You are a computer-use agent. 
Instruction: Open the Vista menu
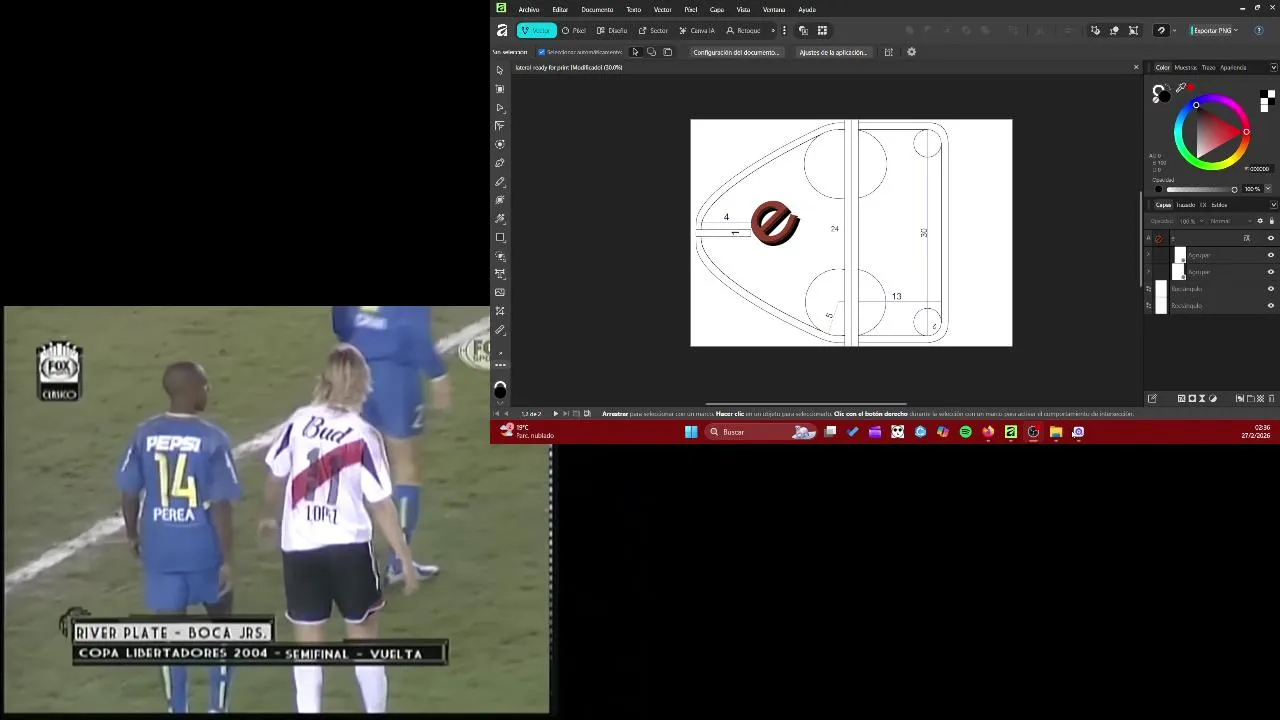coord(743,9)
